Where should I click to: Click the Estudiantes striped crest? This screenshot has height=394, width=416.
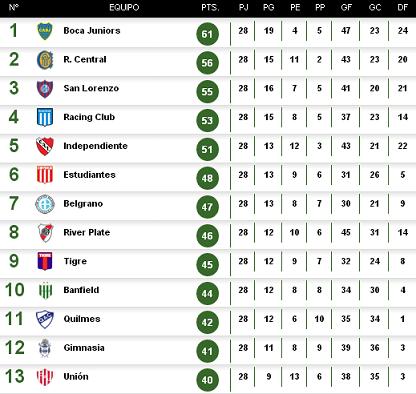click(x=45, y=175)
